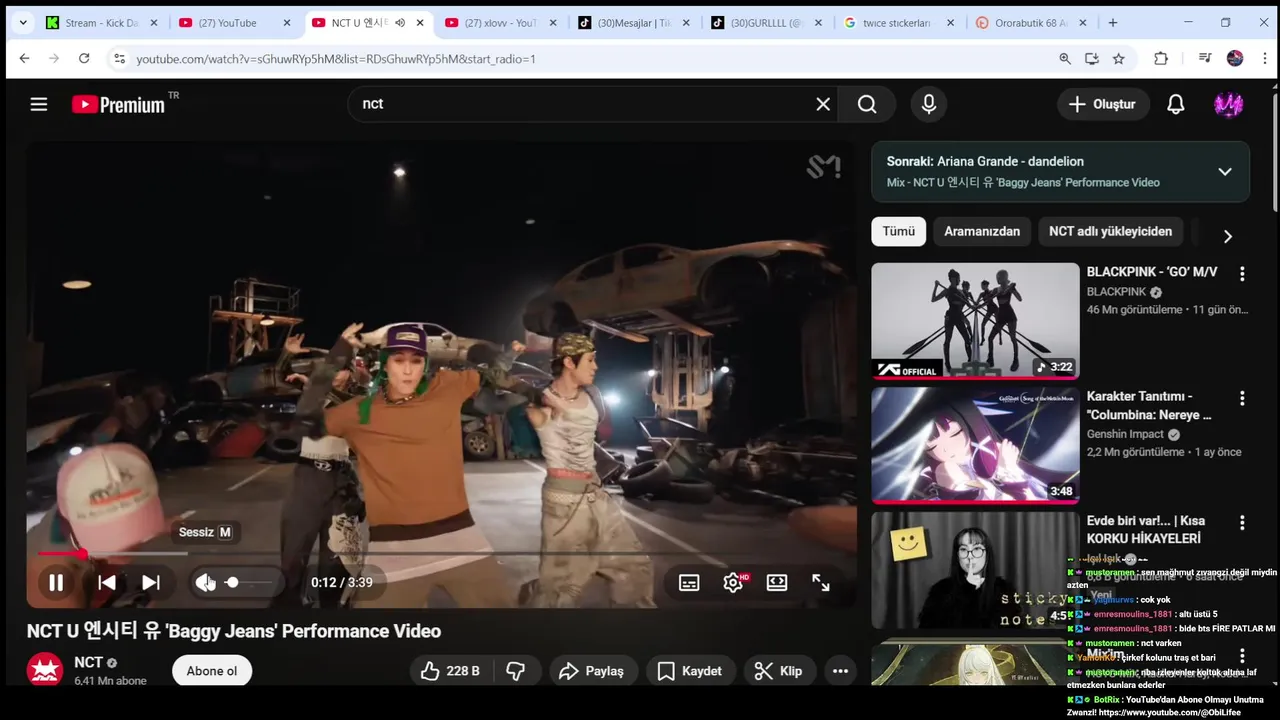Switch to Mesajlar TikTok tab
The height and width of the screenshot is (720, 1280).
[x=633, y=22]
